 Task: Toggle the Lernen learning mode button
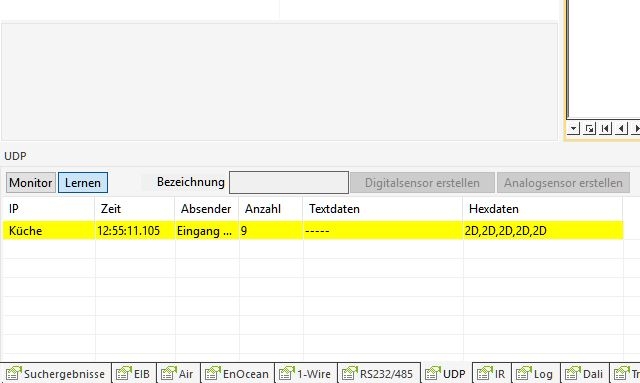pyautogui.click(x=83, y=183)
